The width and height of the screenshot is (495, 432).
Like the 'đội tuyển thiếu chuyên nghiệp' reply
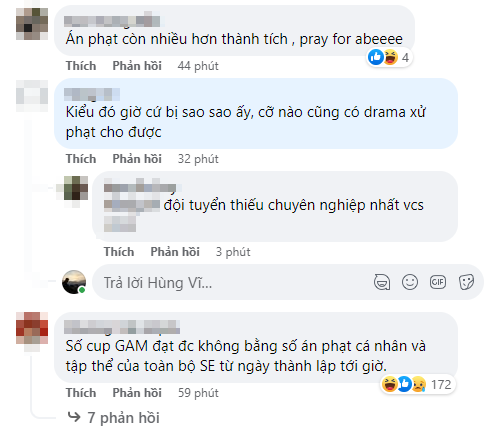pos(119,252)
